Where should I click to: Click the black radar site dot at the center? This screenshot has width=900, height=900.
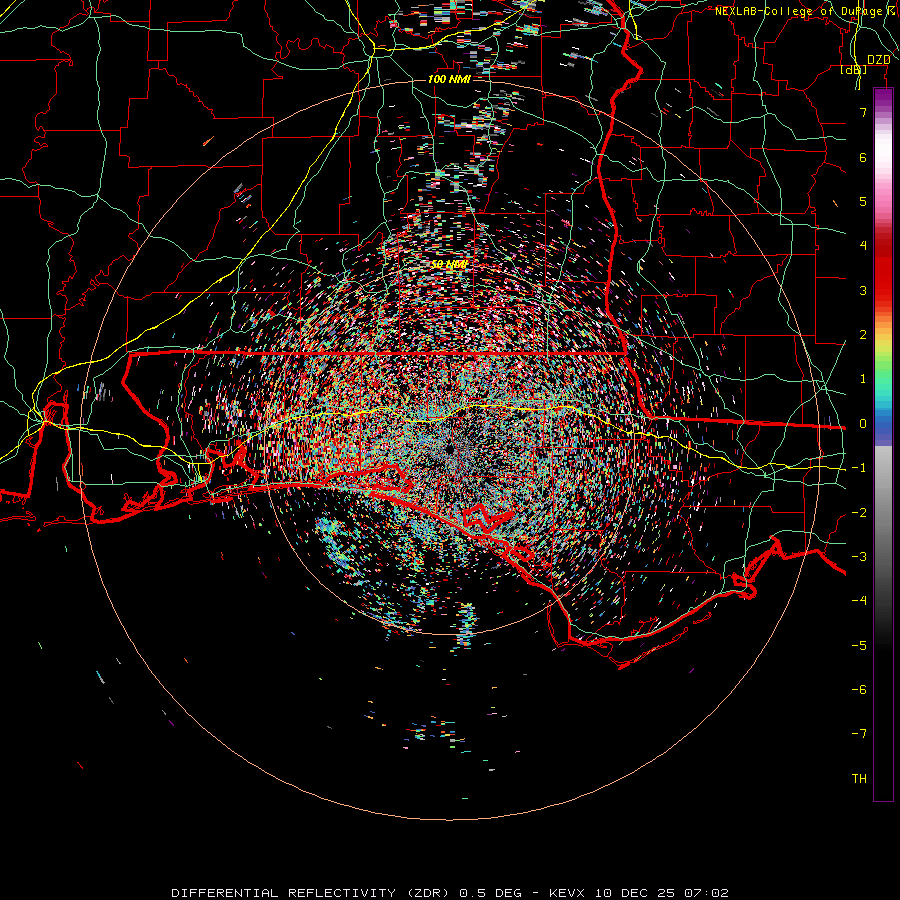click(x=449, y=449)
